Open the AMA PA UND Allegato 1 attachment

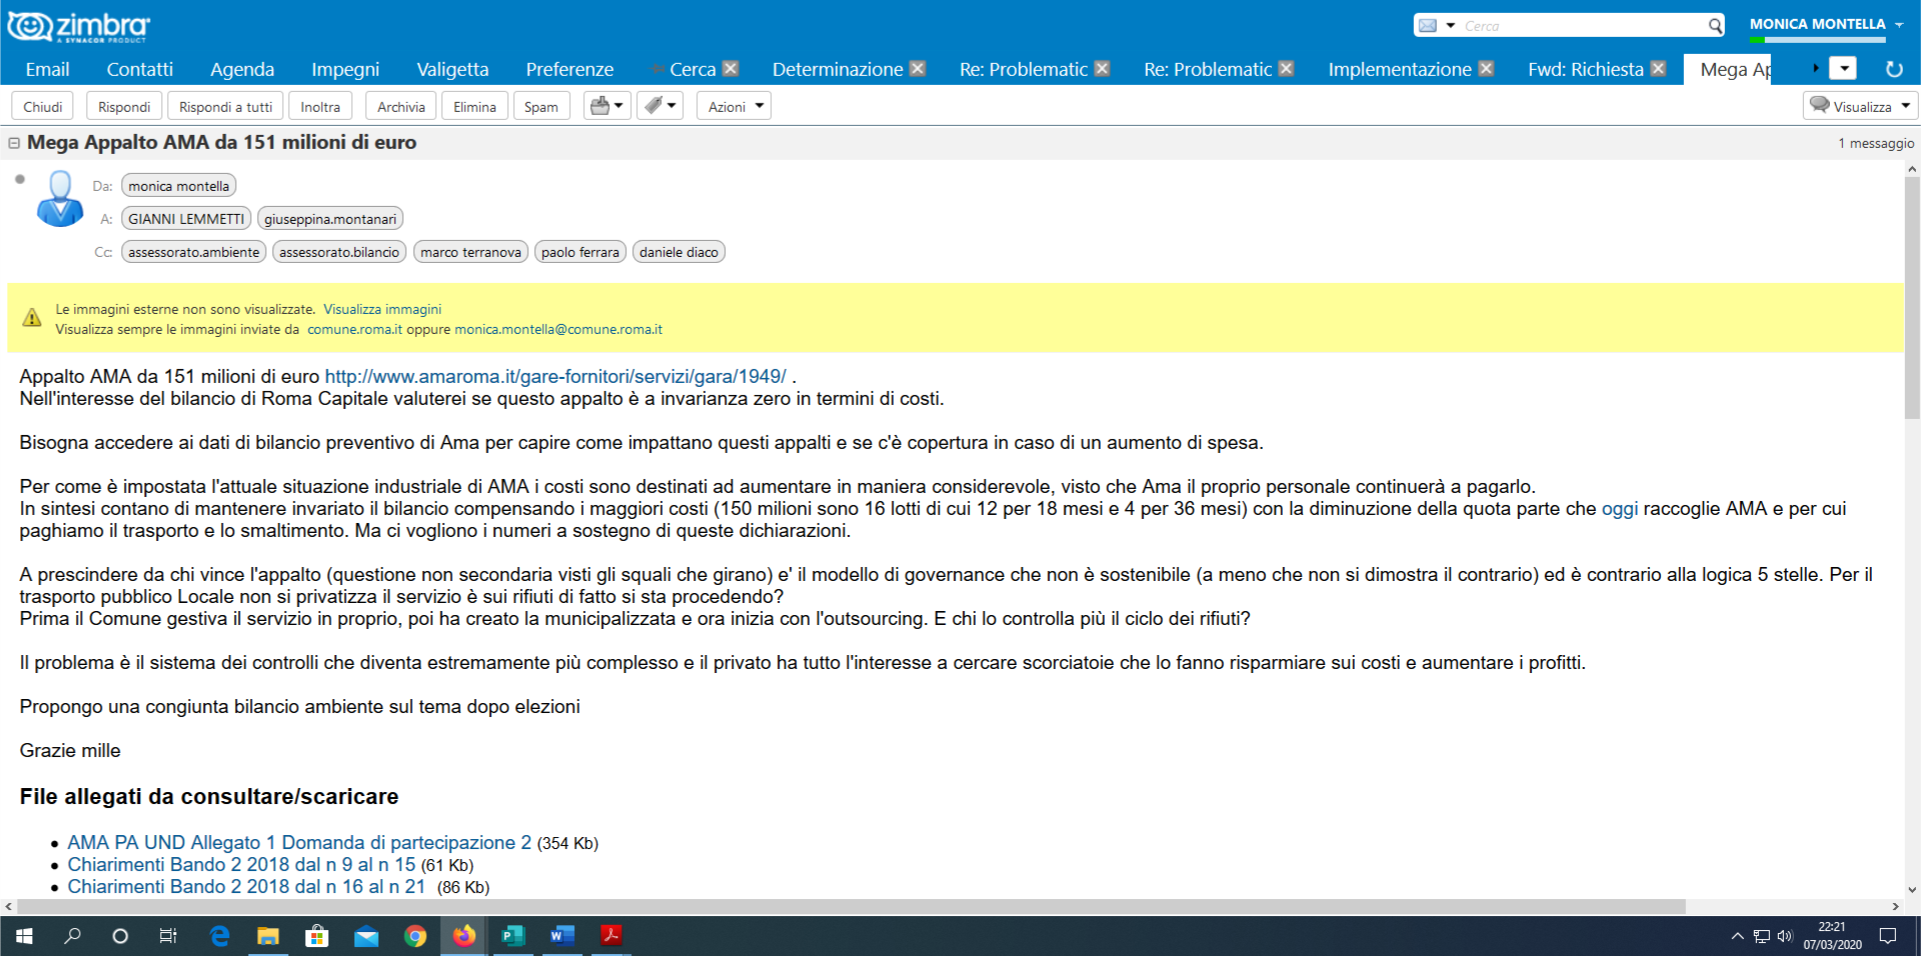[299, 842]
